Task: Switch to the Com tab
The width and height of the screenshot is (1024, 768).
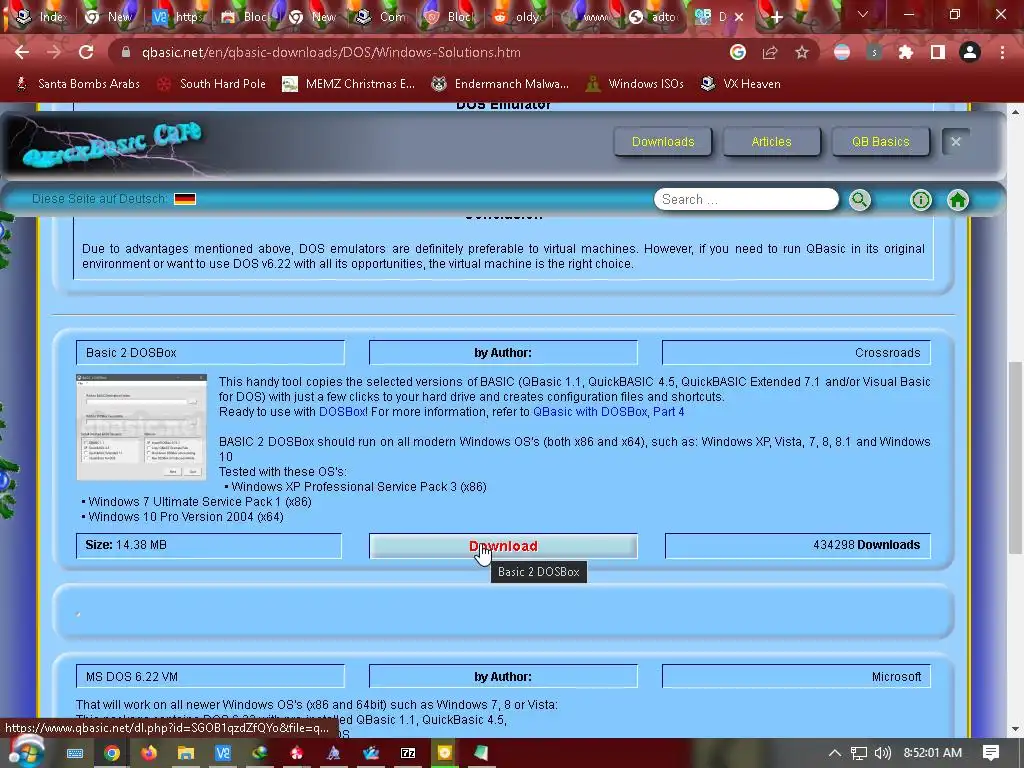Action: coord(382,18)
